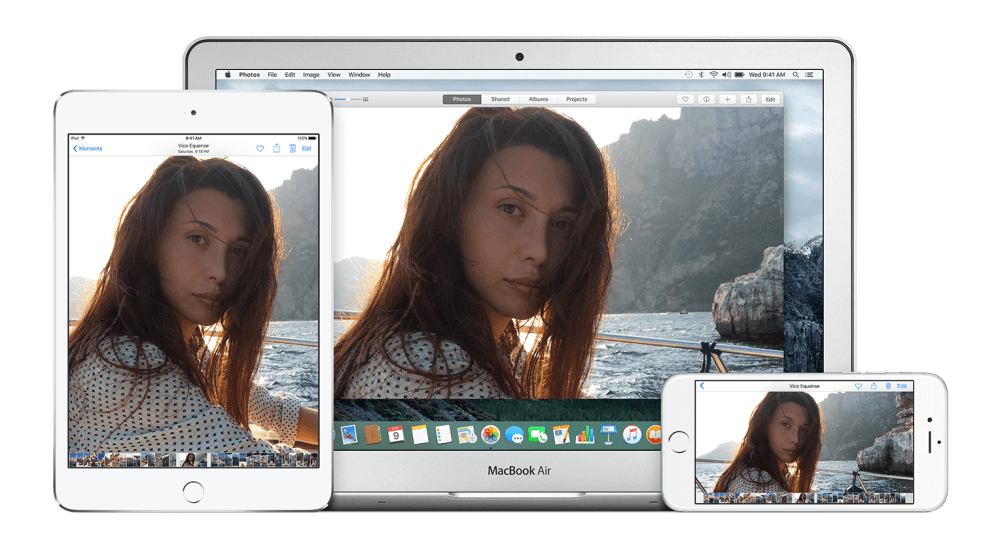Open the View menu in the menu bar
Screen dimensions: 1000x534
pos(334,75)
